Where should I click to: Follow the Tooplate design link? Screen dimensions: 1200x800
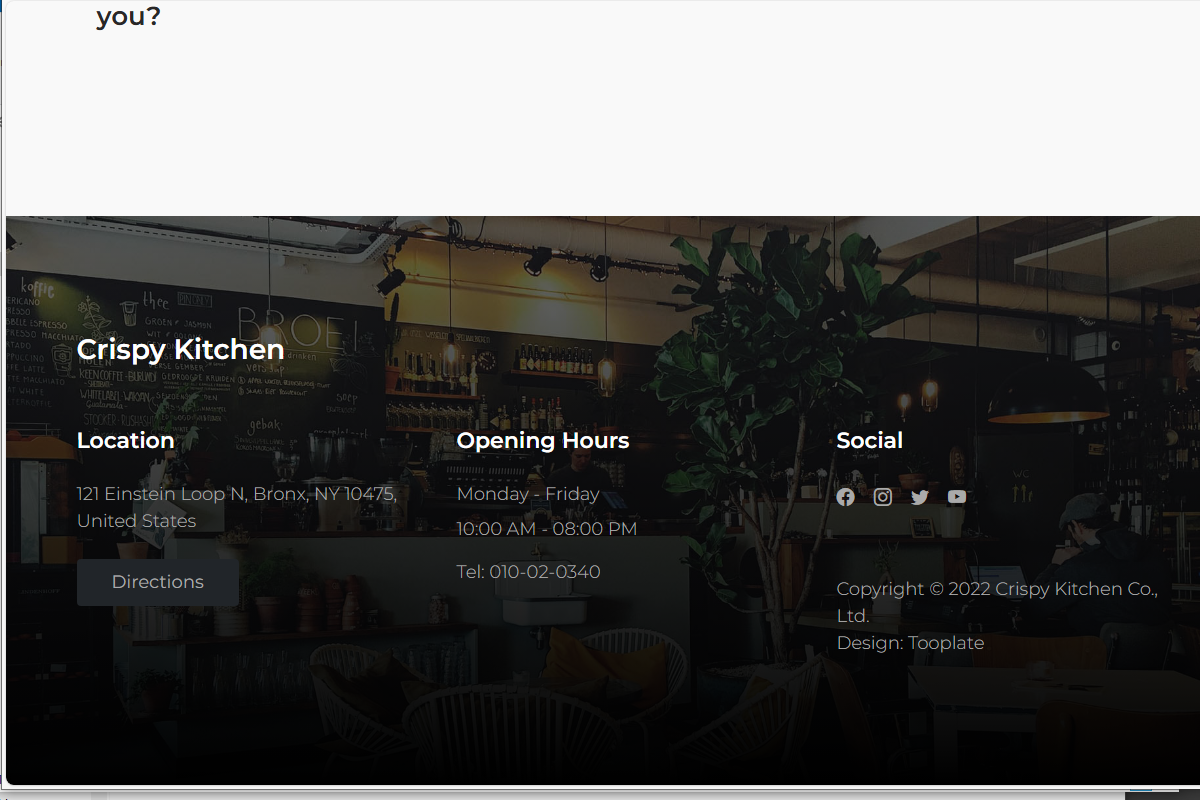click(x=946, y=643)
